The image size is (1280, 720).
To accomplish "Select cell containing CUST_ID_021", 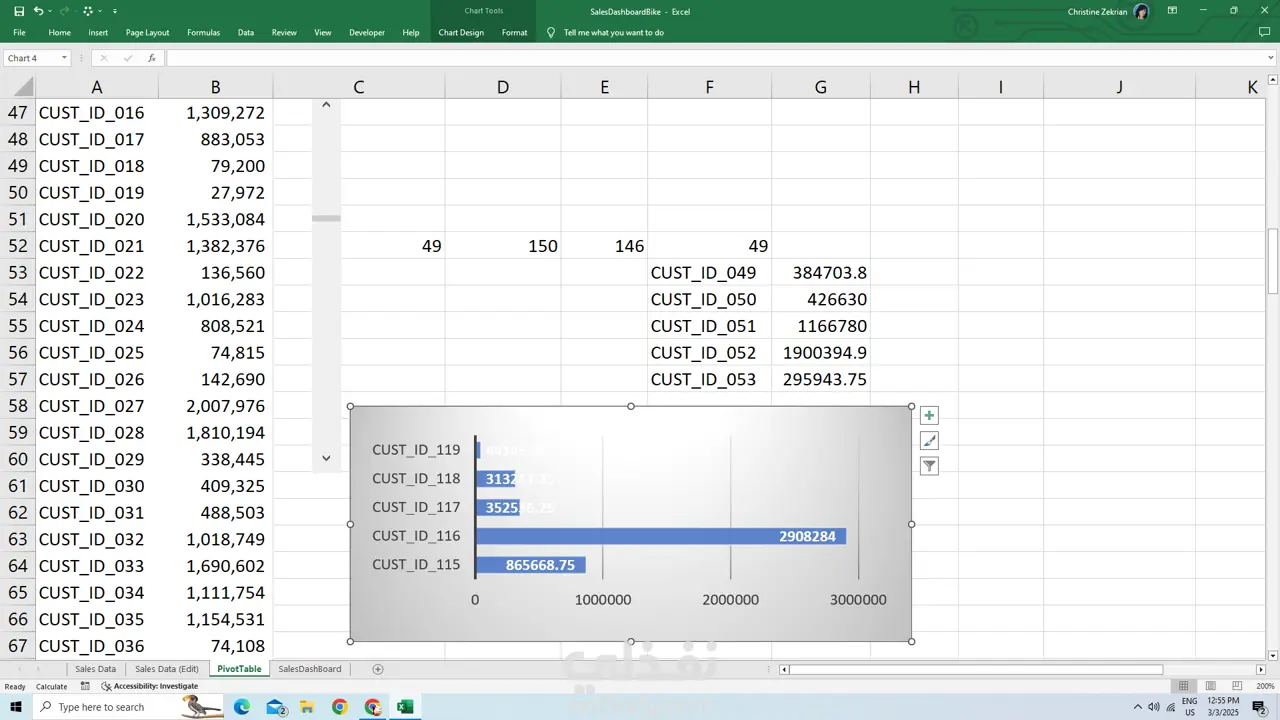I will [97, 246].
